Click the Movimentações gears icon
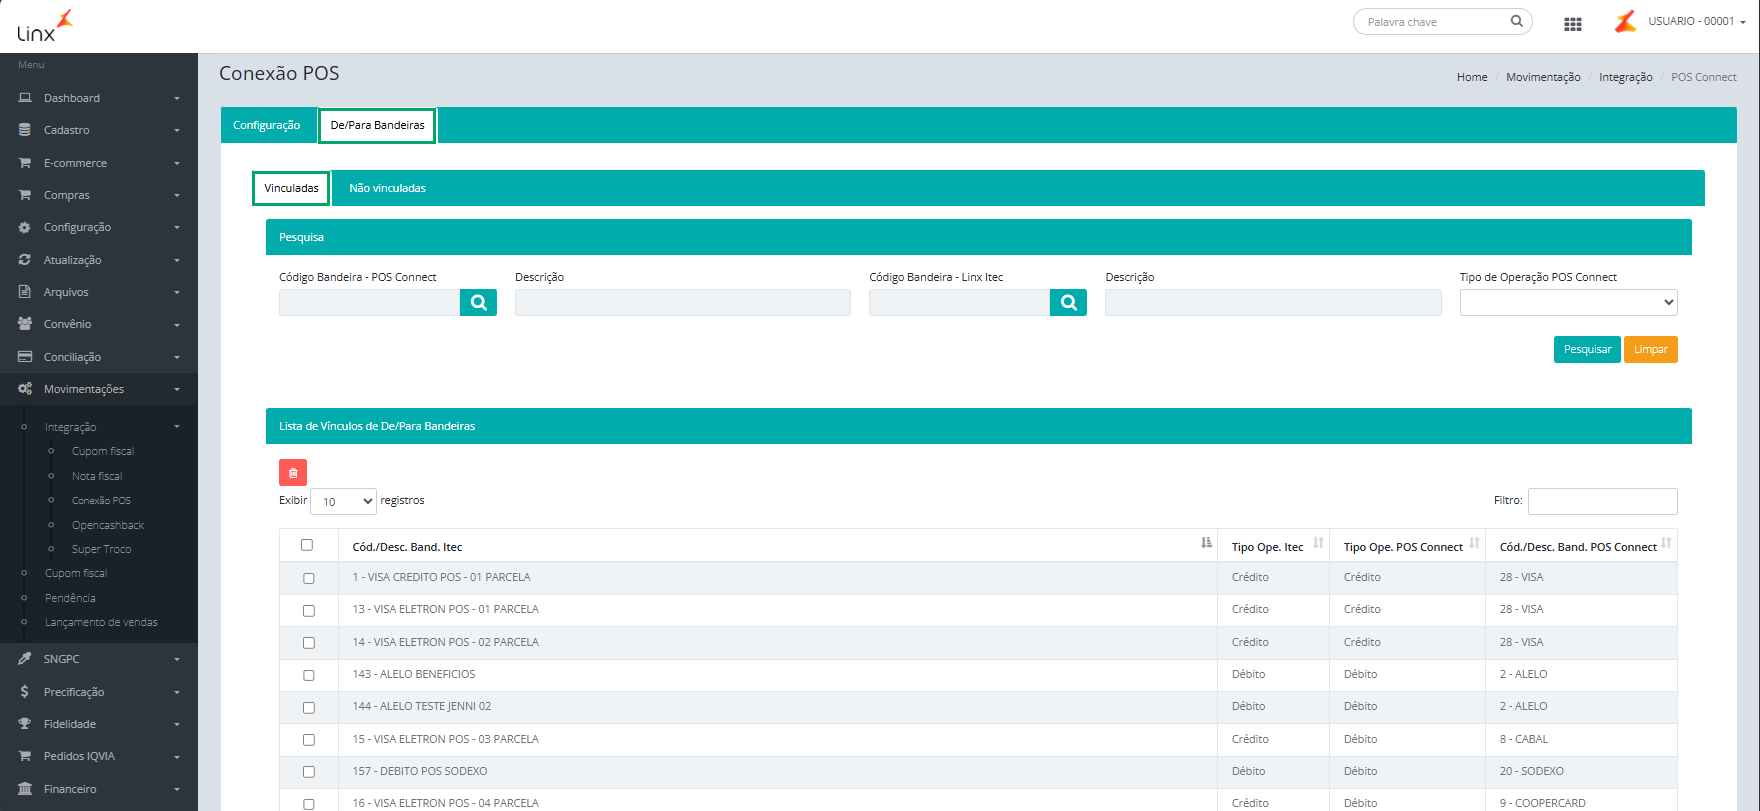The width and height of the screenshot is (1760, 811). 25,389
